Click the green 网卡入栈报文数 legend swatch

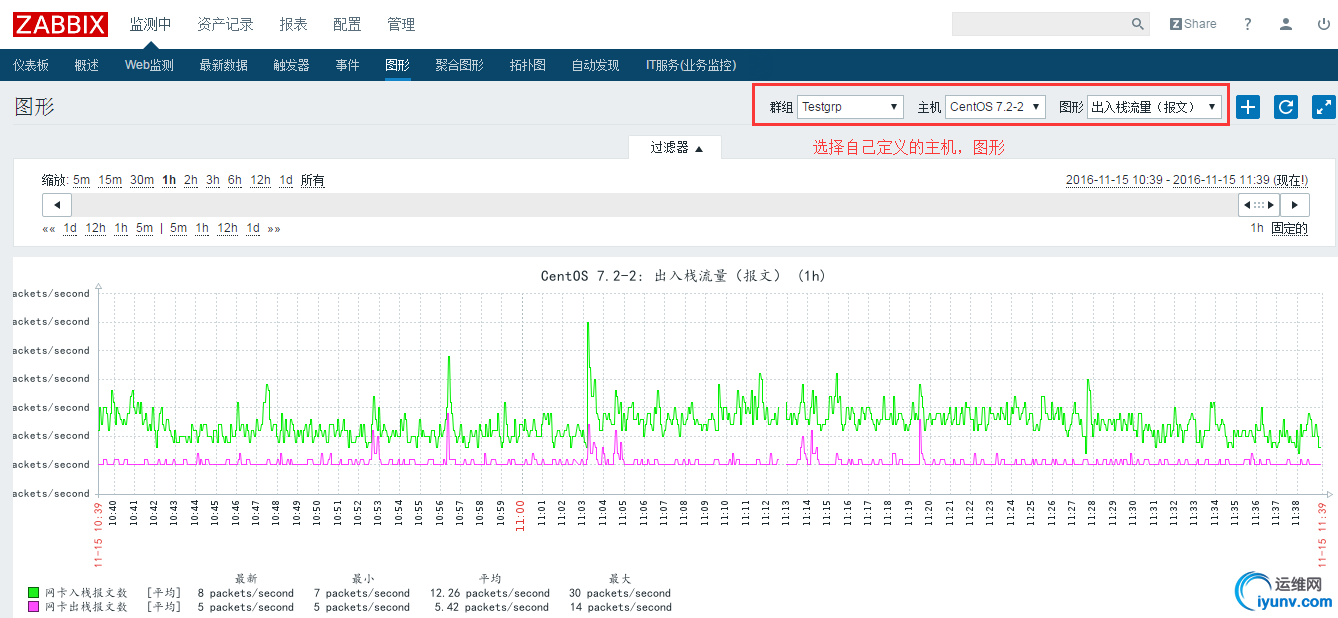[x=33, y=593]
